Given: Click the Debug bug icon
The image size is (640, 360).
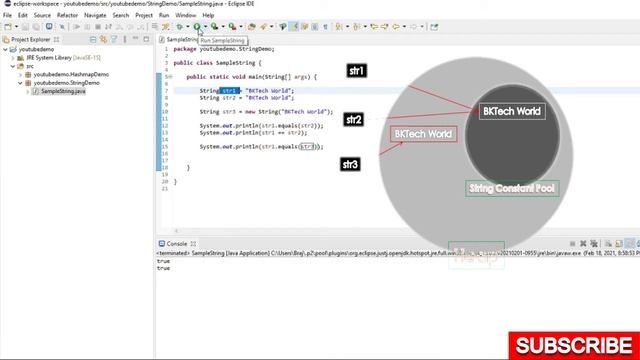Looking at the screenshot, I should 180,27.
